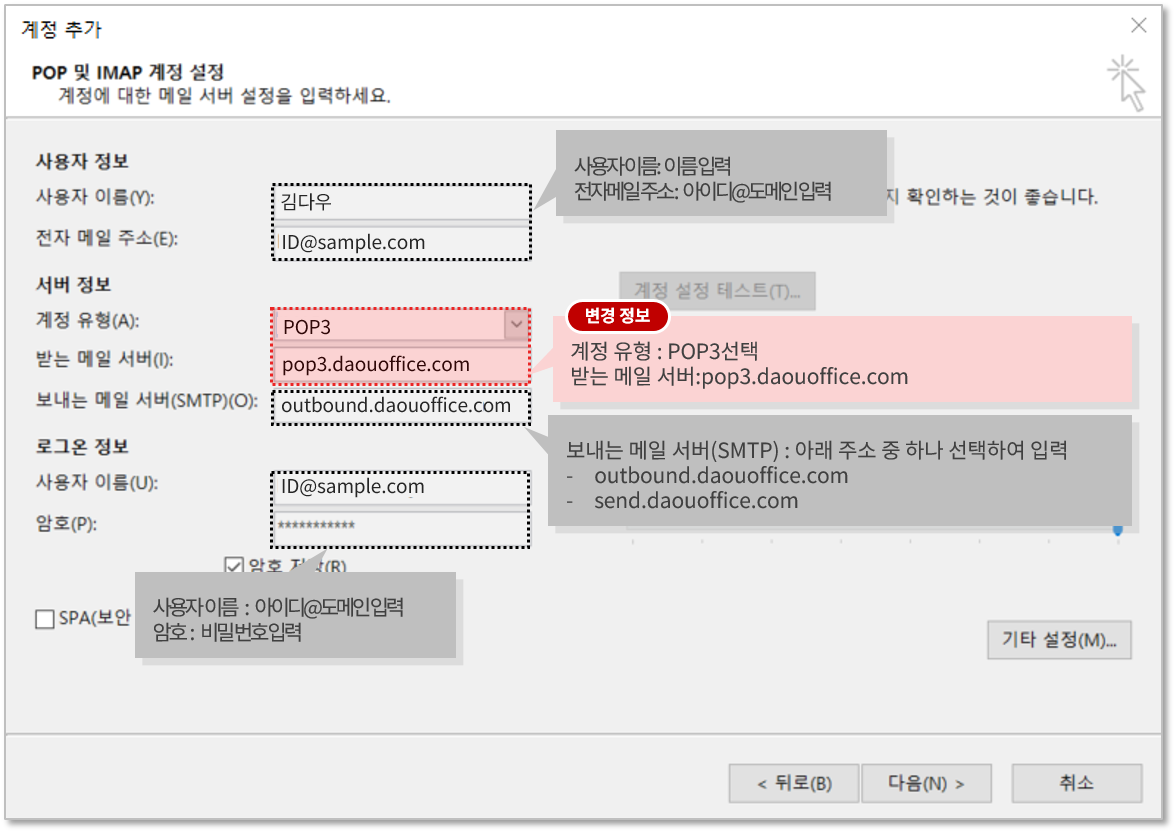The width and height of the screenshot is (1176, 833).
Task: Click the 보내는 메일 서버(SMTP) field
Action: click(x=400, y=406)
